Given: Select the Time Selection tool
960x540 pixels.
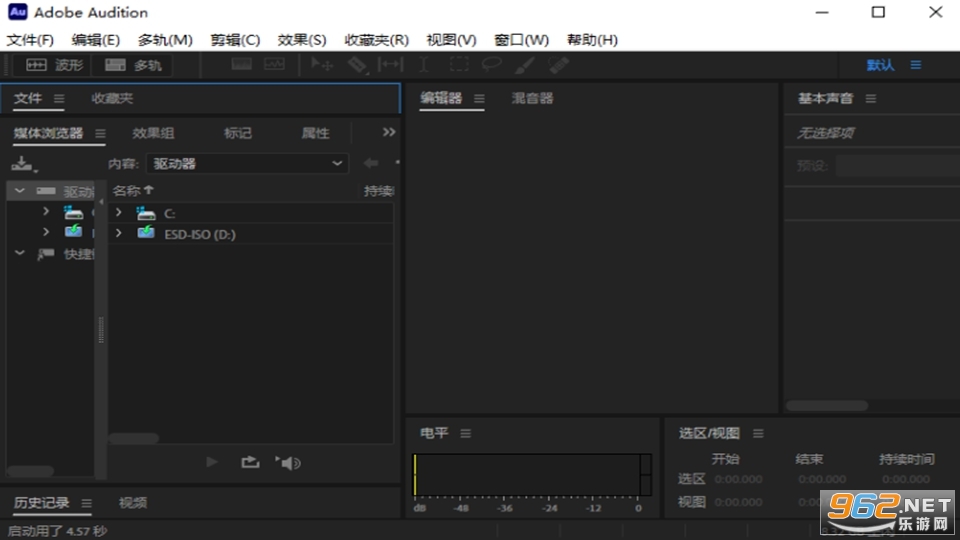Looking at the screenshot, I should click(x=423, y=64).
